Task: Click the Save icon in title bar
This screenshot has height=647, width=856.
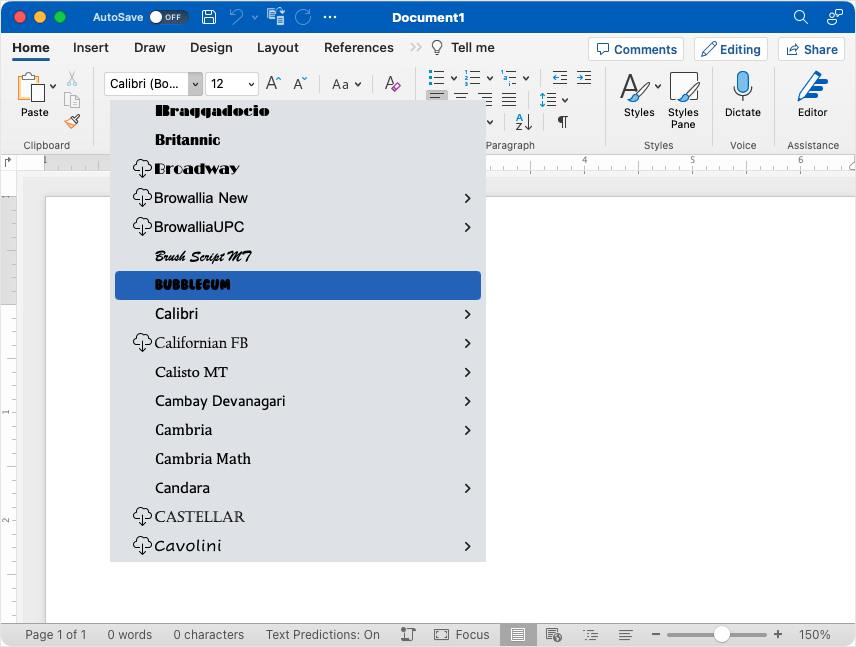Action: click(209, 17)
